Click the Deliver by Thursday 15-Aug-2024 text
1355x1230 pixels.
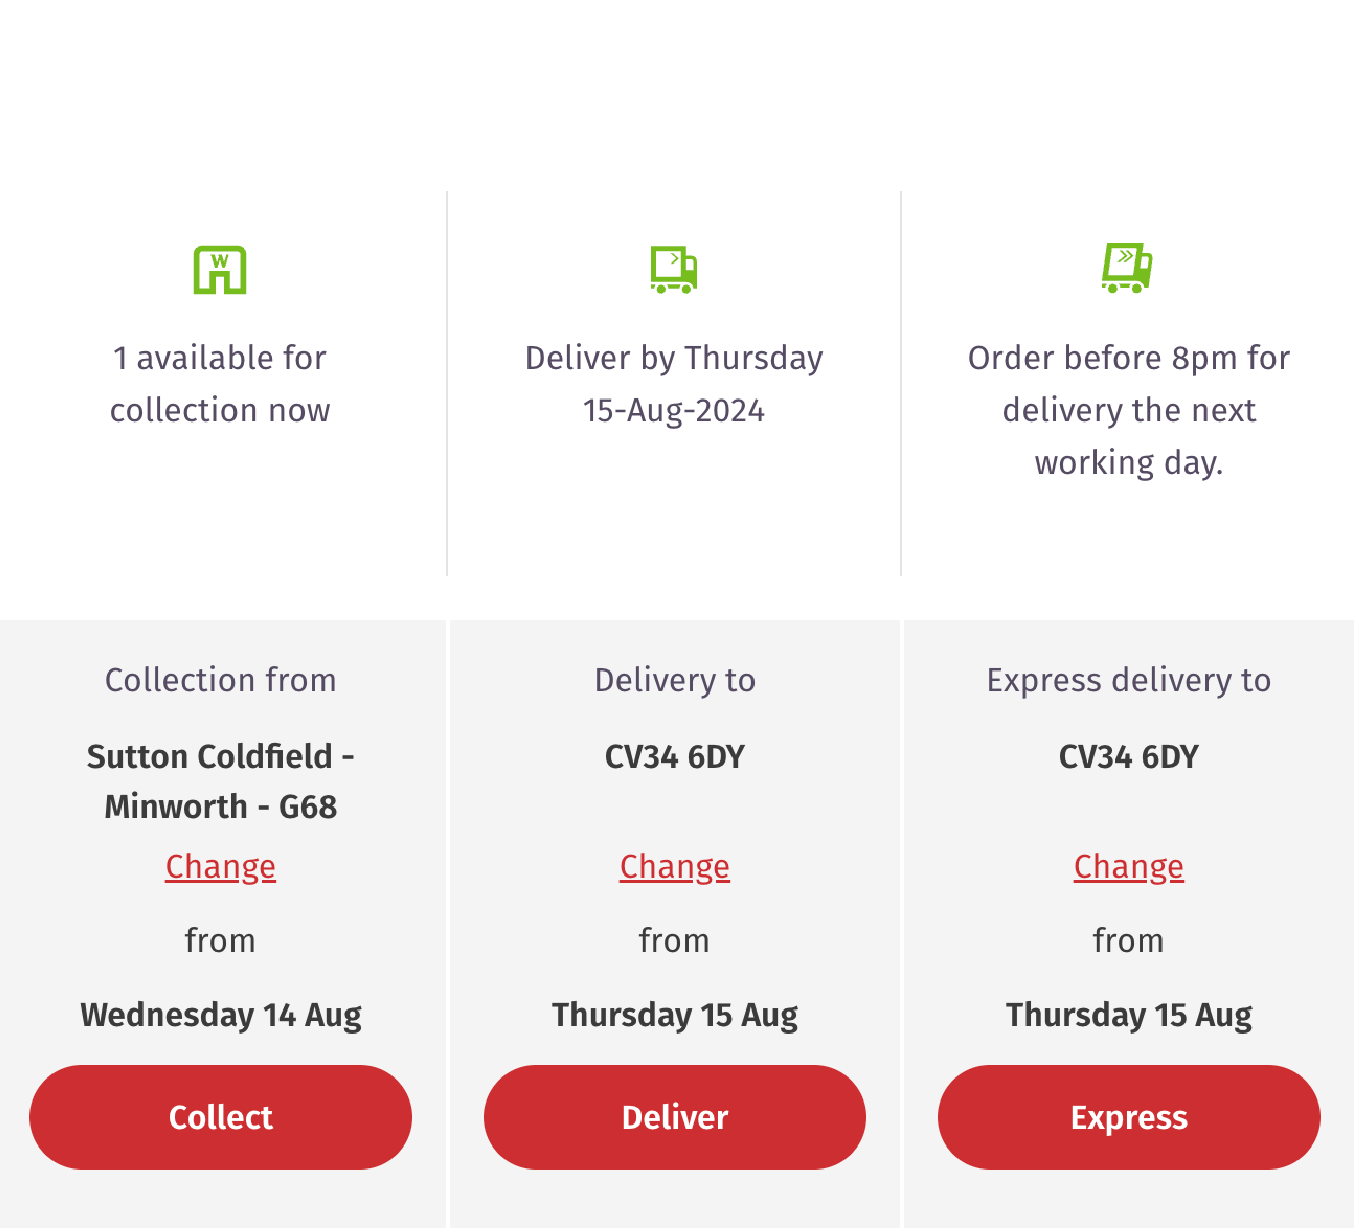pyautogui.click(x=674, y=383)
